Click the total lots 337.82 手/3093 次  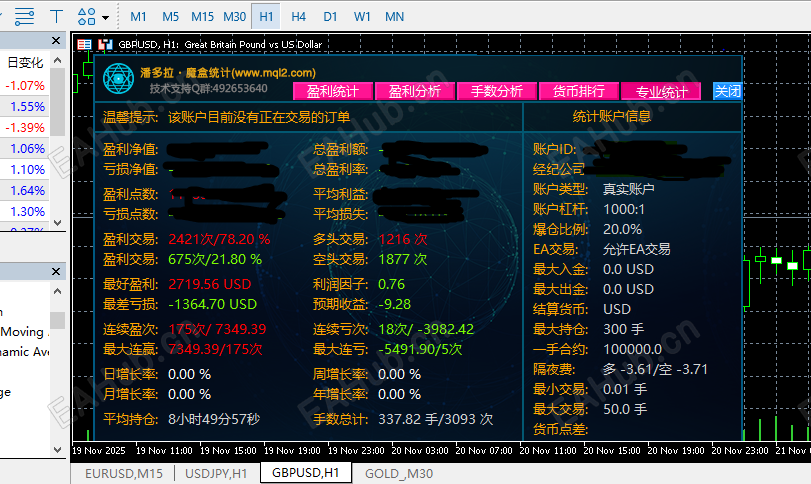coord(435,419)
